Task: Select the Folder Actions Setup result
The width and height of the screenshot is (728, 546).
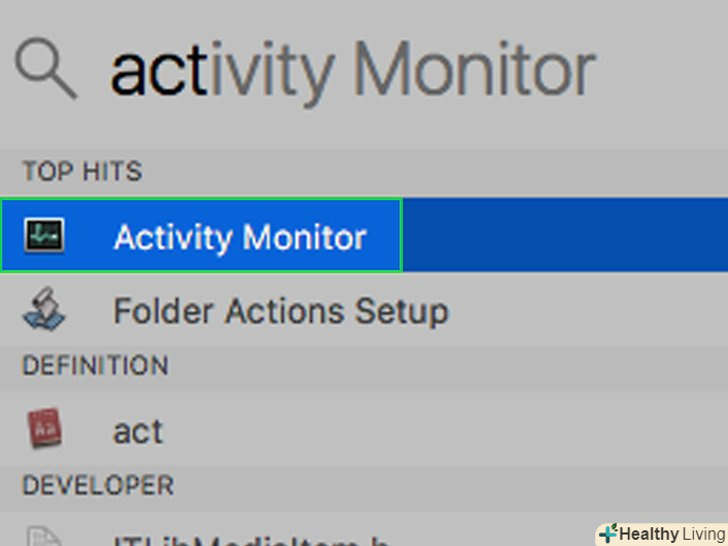Action: [x=280, y=311]
